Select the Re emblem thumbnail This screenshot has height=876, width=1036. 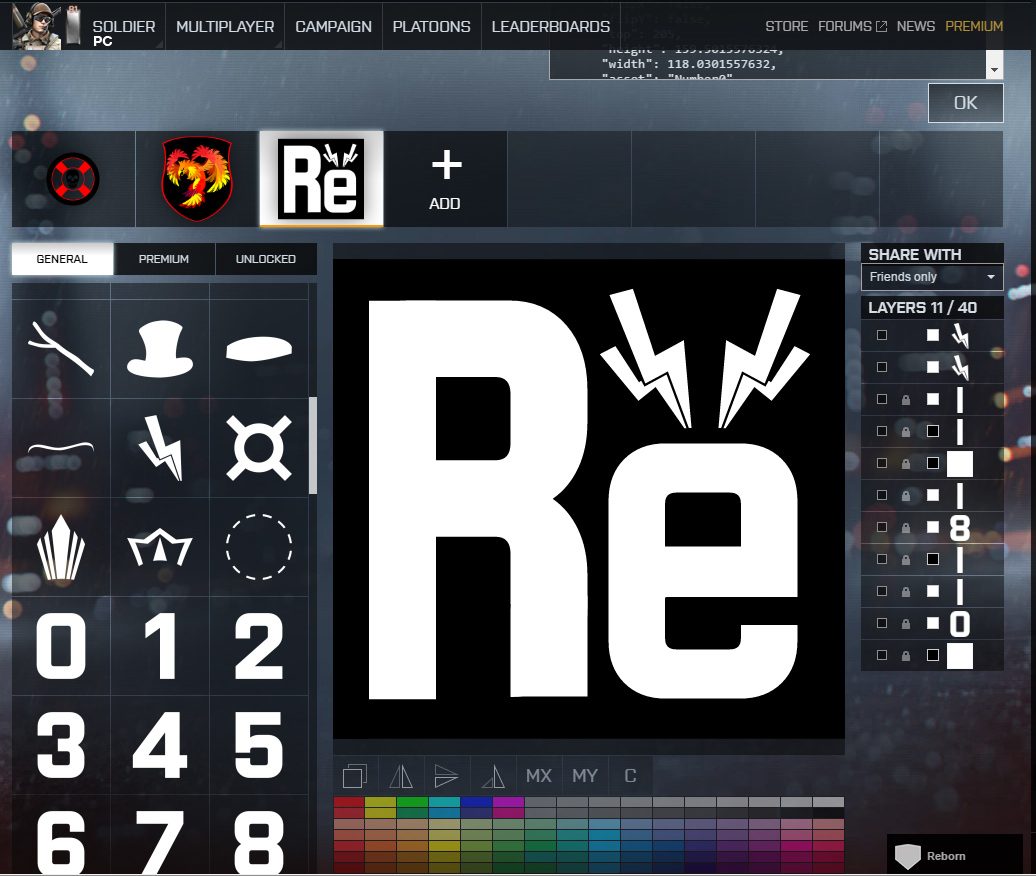[321, 179]
